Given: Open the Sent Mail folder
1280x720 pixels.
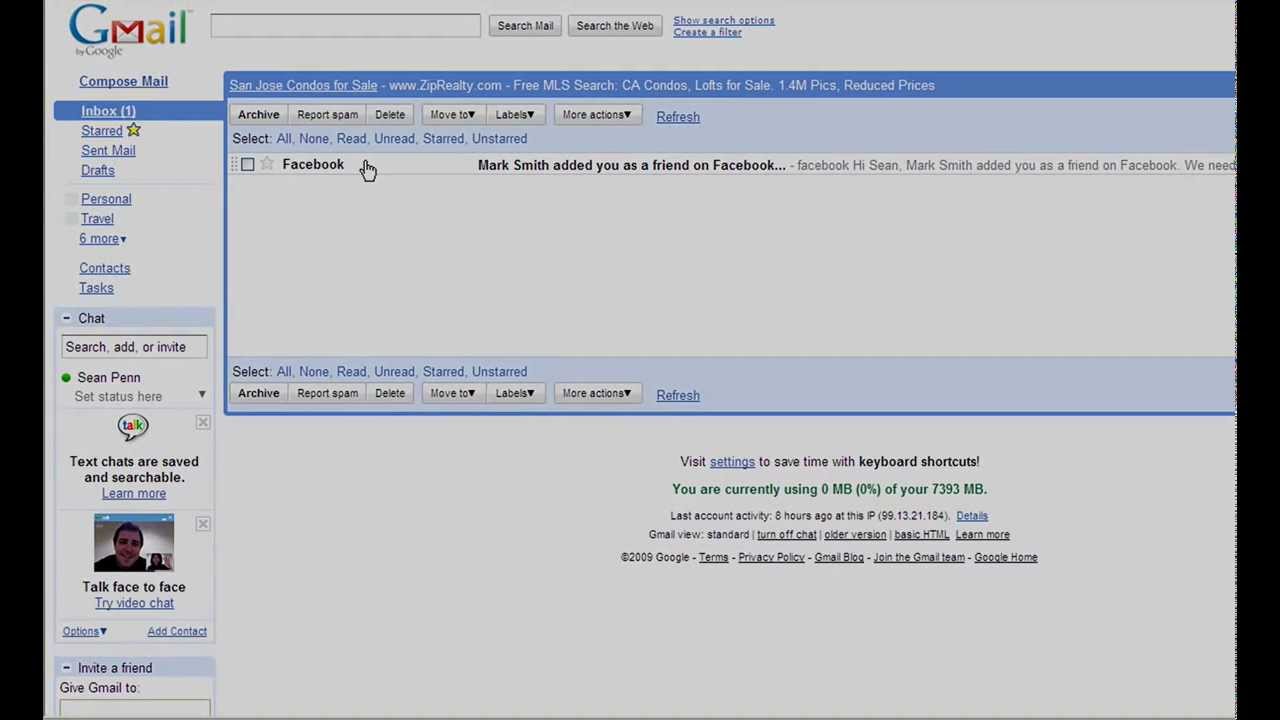Looking at the screenshot, I should (108, 151).
